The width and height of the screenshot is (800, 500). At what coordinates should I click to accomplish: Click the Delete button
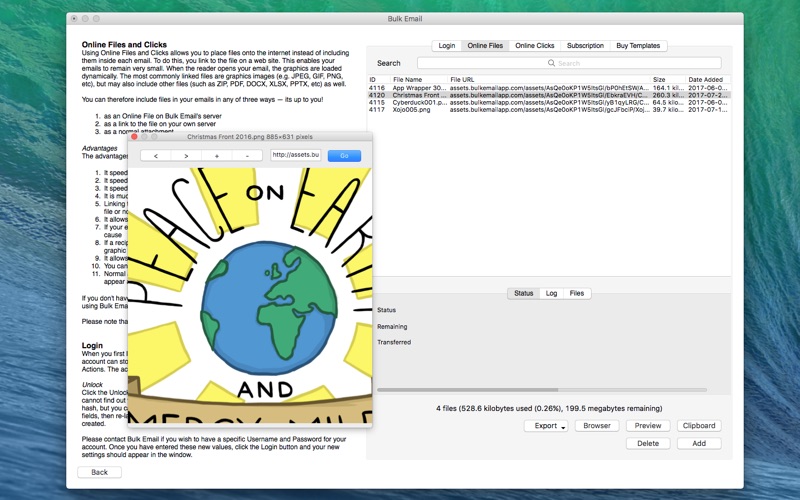pyautogui.click(x=648, y=443)
